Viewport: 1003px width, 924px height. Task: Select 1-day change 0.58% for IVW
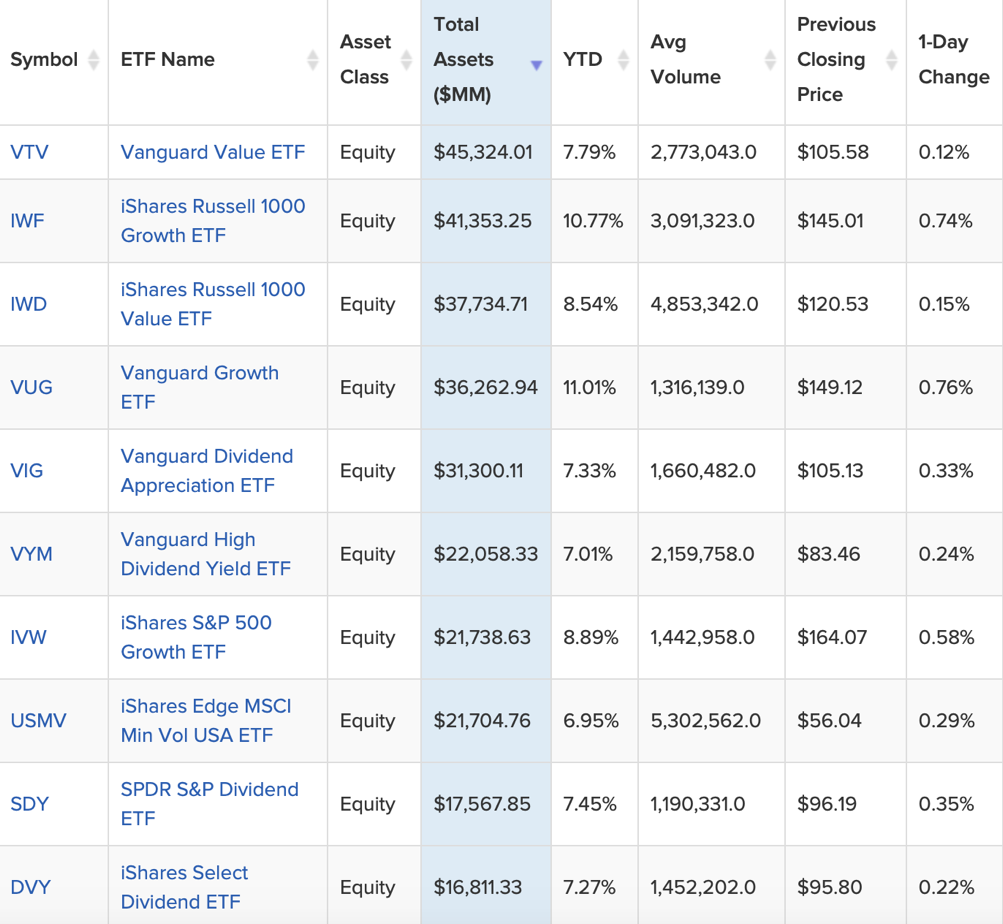pyautogui.click(x=947, y=637)
